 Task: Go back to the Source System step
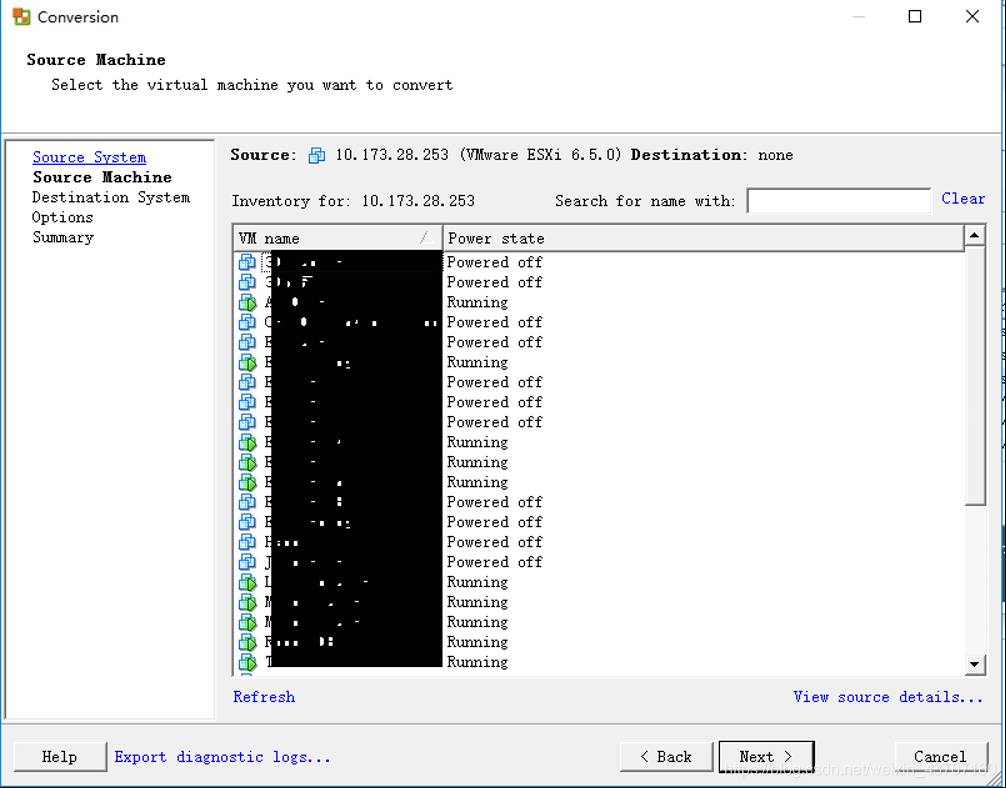tap(89, 157)
